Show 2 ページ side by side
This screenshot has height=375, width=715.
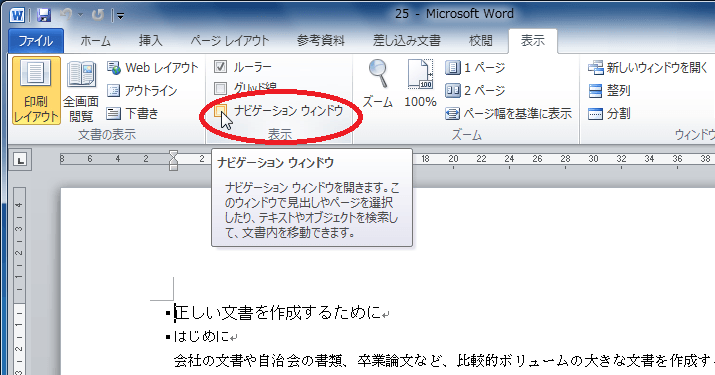click(x=475, y=90)
